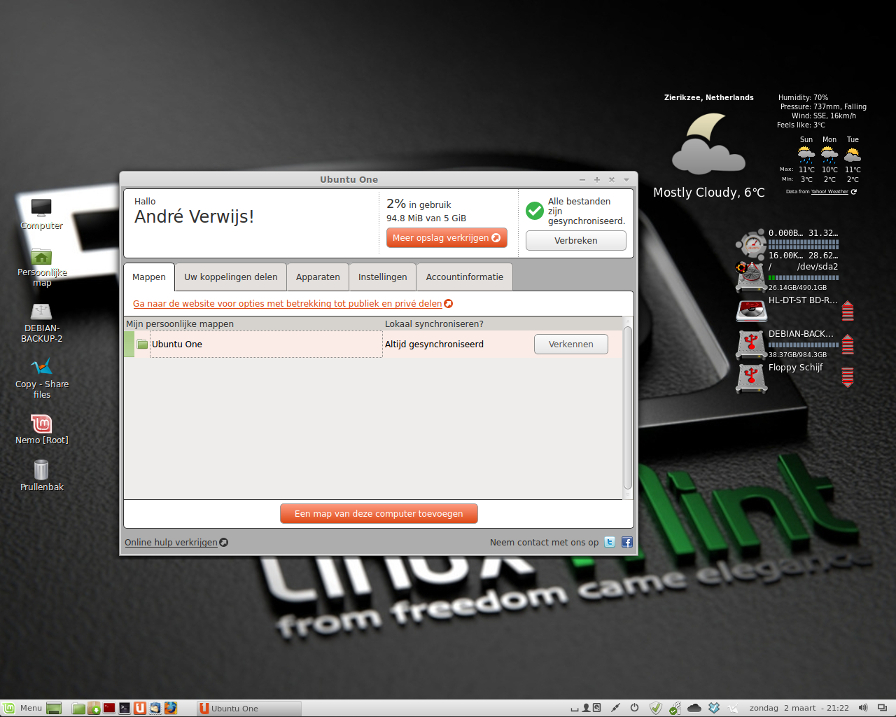
Task: Open the window menu arrow in title bar
Action: (x=626, y=179)
